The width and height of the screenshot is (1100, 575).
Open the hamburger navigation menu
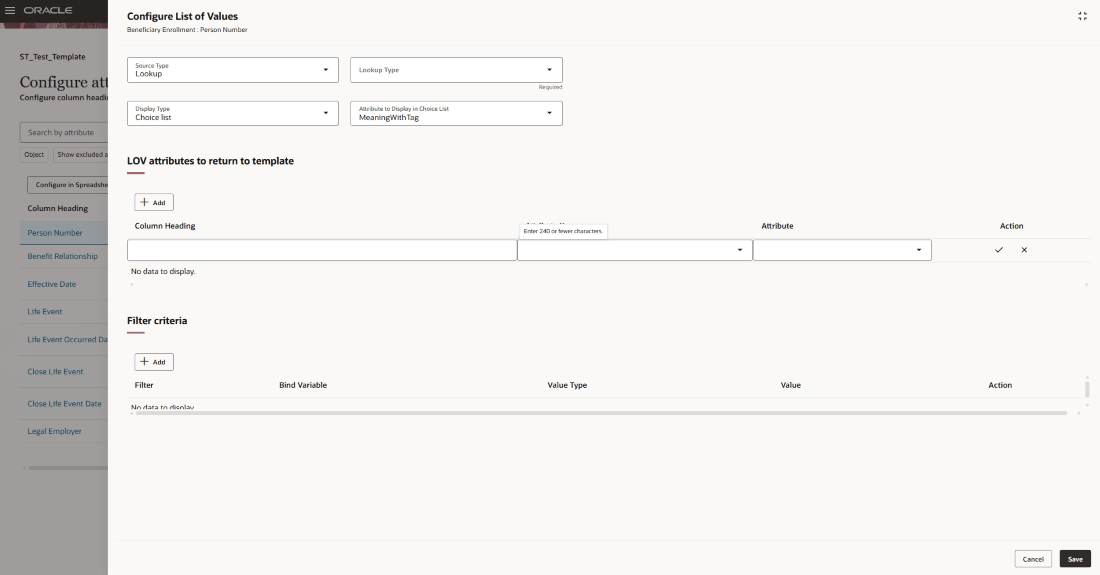[10, 11]
